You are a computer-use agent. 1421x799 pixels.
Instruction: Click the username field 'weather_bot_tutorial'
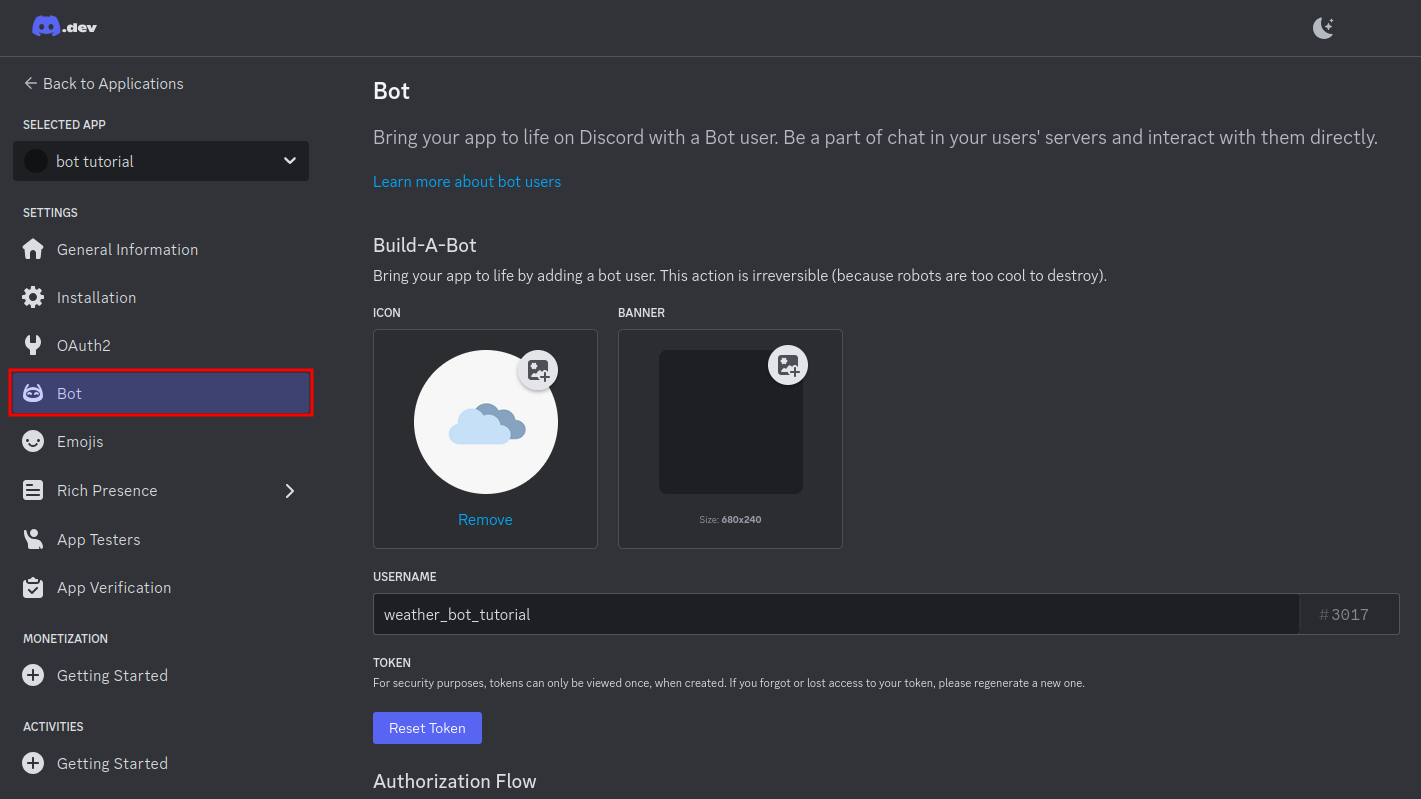click(836, 614)
